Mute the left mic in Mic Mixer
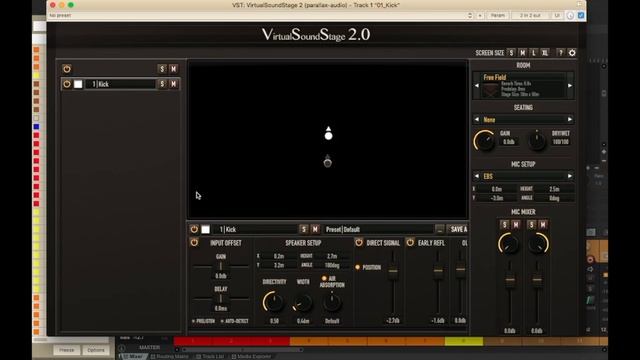This screenshot has width=640, height=360. coord(516,224)
